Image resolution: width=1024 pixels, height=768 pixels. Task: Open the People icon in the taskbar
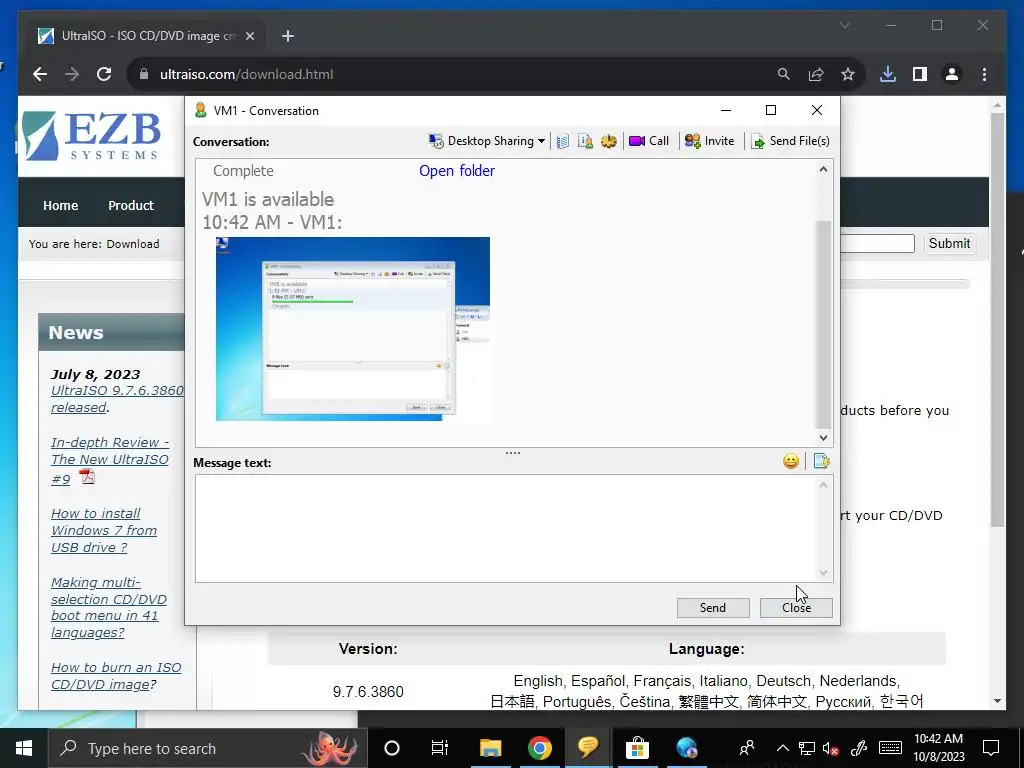tap(747, 748)
